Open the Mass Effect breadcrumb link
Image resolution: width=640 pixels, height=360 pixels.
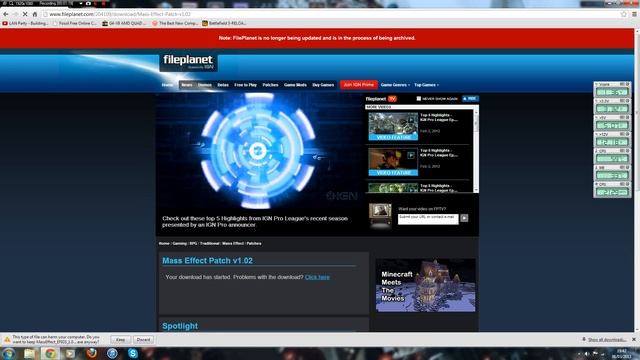coord(233,243)
